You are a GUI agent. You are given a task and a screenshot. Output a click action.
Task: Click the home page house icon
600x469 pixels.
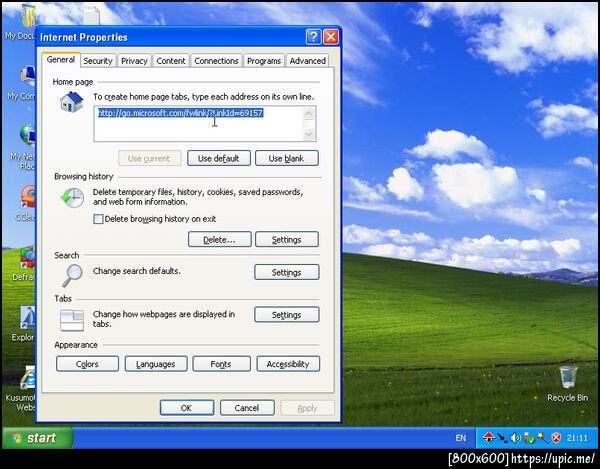(72, 102)
